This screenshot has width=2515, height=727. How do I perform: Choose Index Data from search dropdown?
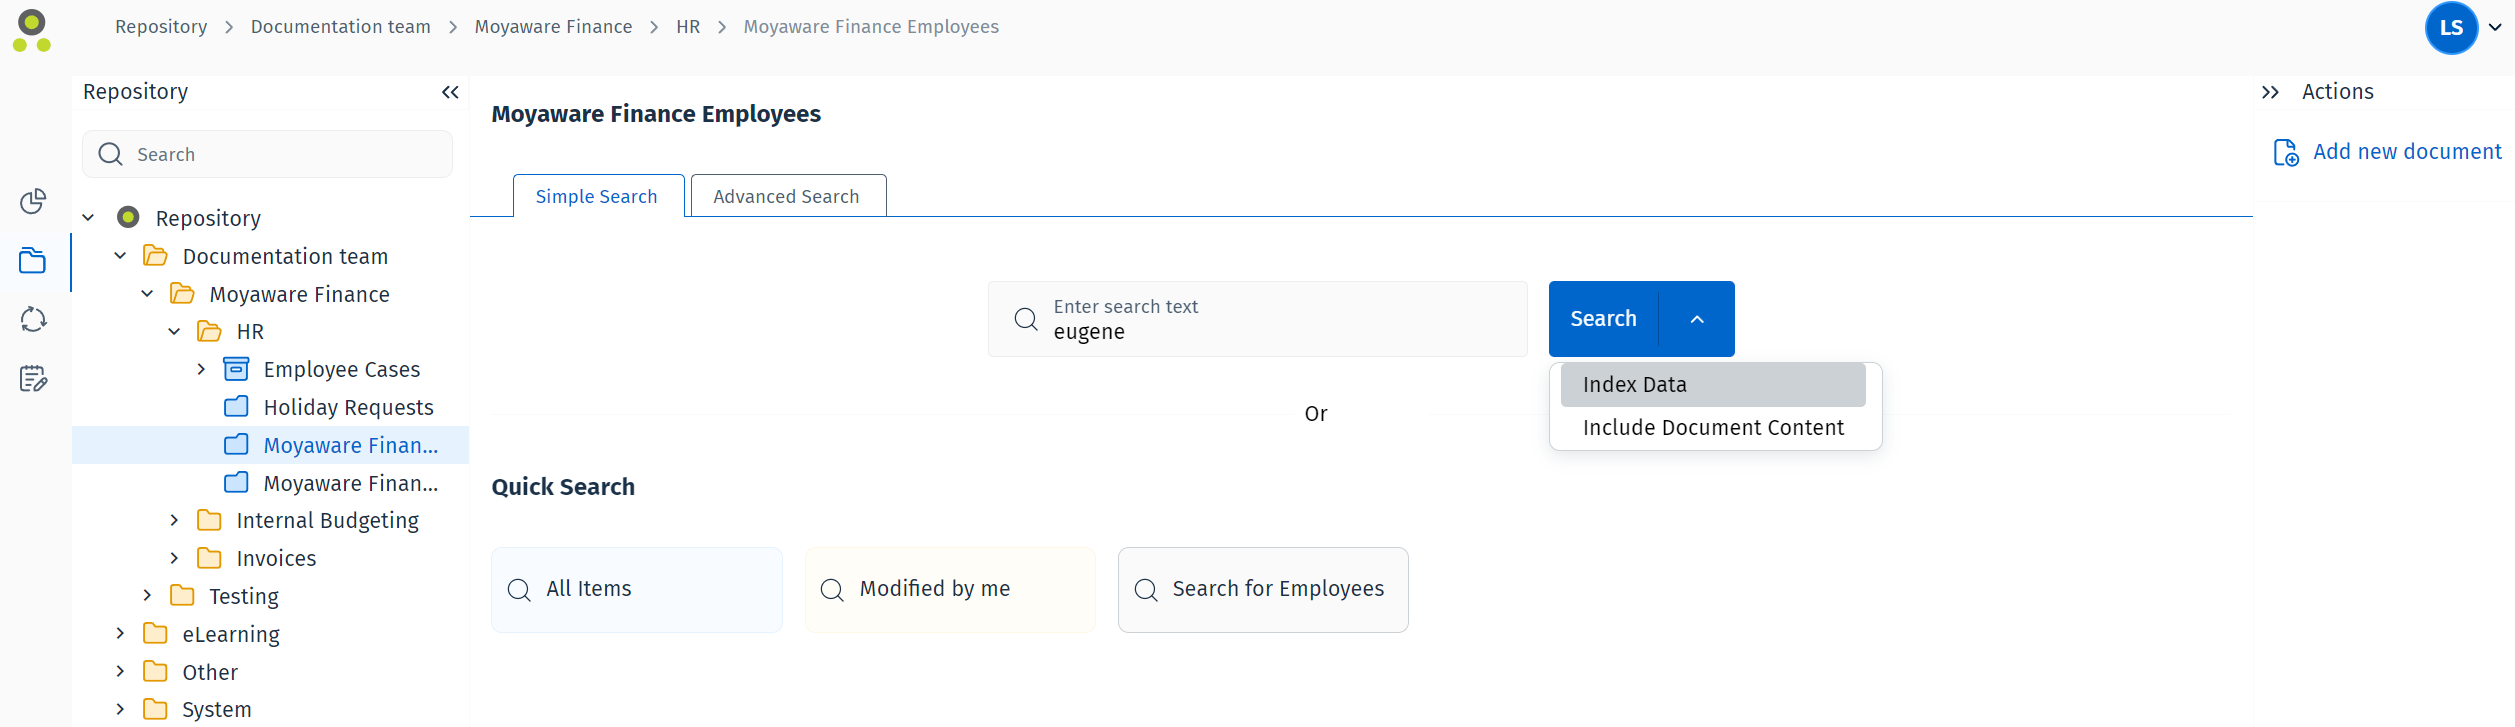tap(1712, 385)
